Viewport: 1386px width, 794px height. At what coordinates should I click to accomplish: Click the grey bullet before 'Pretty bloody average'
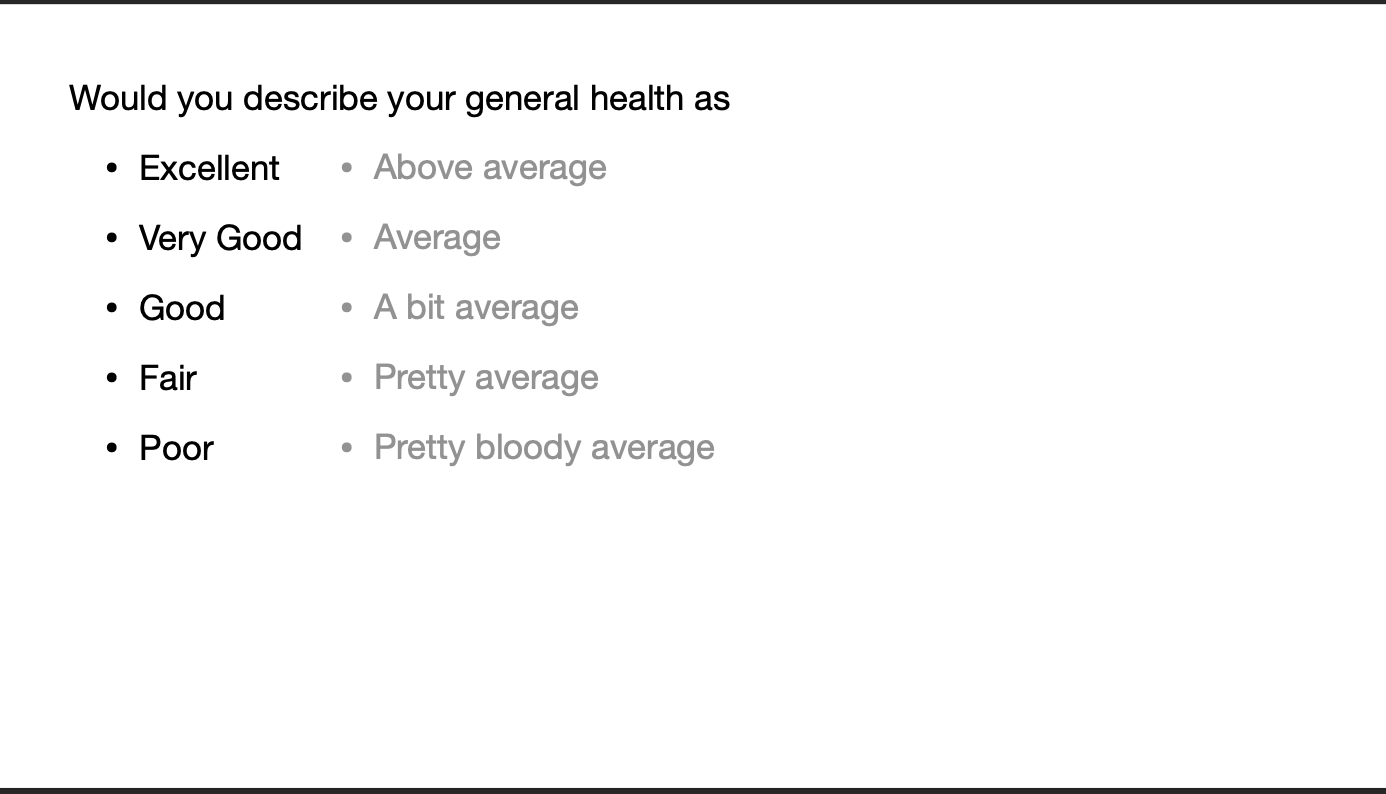pos(347,448)
